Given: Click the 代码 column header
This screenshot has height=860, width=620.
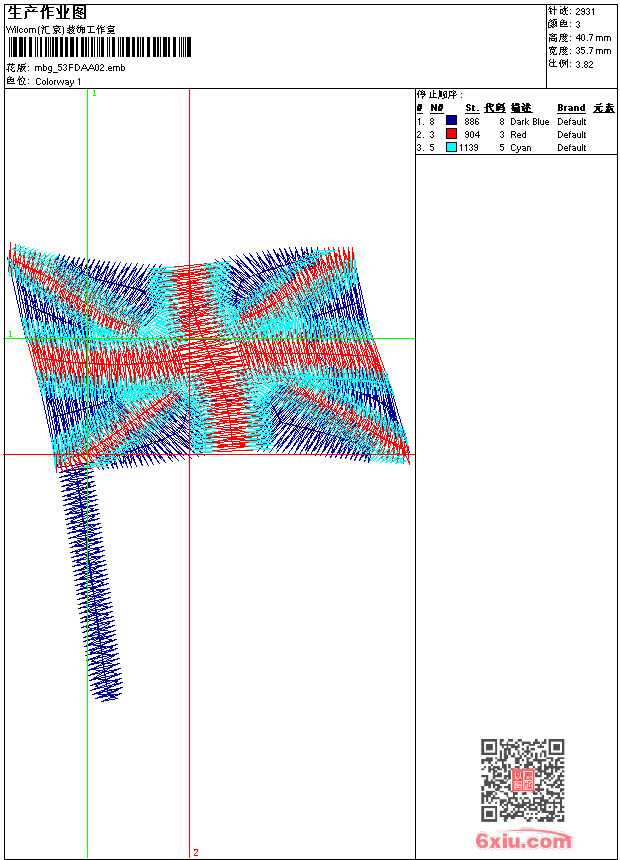Looking at the screenshot, I should click(x=494, y=108).
